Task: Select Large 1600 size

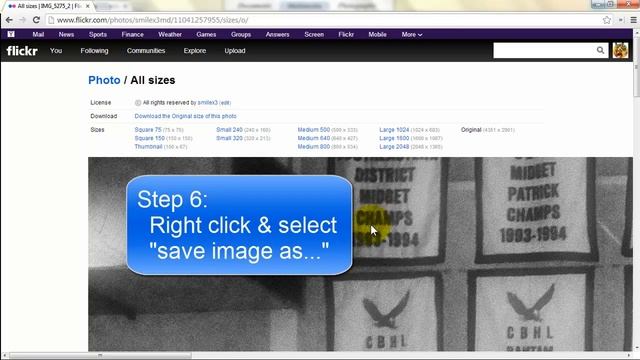Action: [x=394, y=138]
